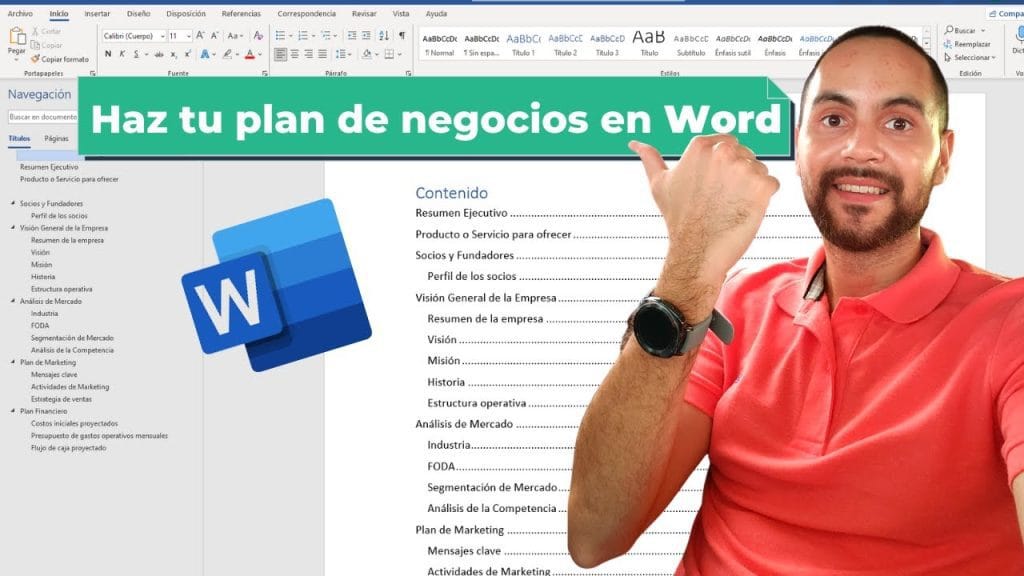Viewport: 1024px width, 576px height.
Task: Apply paragraph shading fill color
Action: coord(366,54)
